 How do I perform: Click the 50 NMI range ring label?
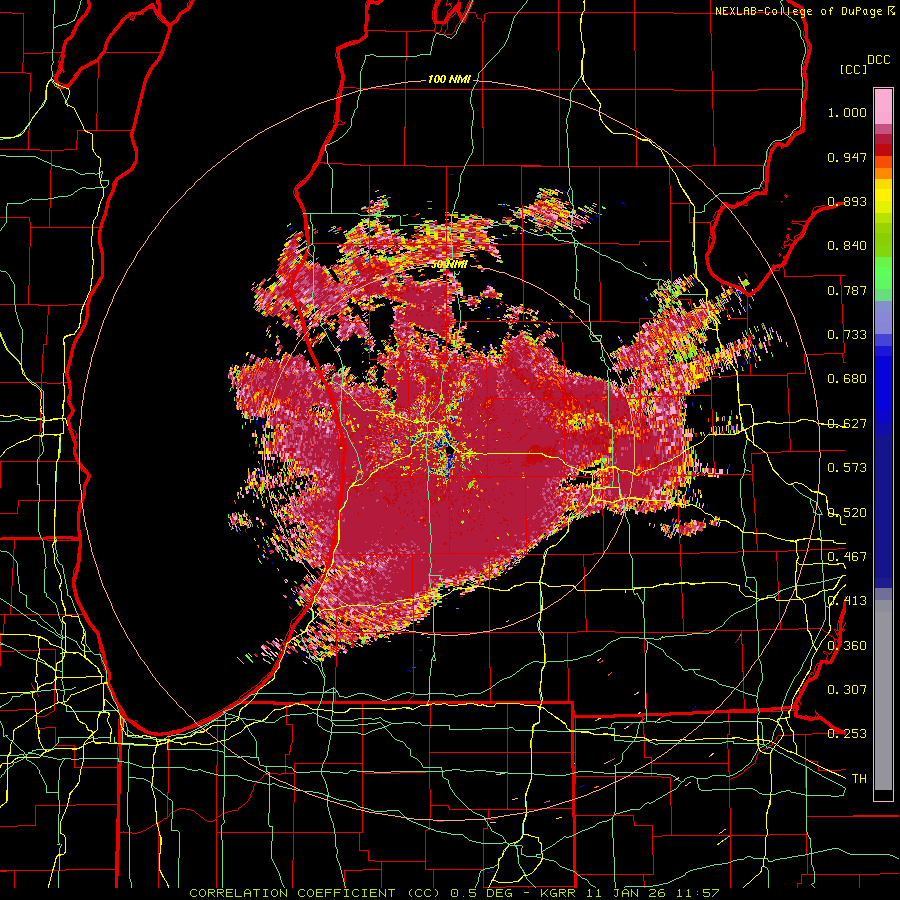tap(449, 265)
